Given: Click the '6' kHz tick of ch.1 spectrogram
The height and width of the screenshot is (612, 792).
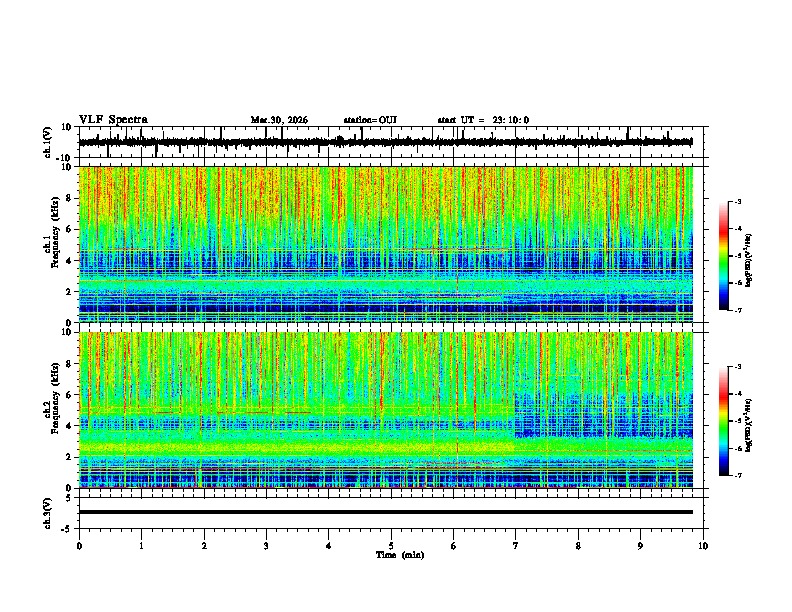Looking at the screenshot, I should point(70,229).
